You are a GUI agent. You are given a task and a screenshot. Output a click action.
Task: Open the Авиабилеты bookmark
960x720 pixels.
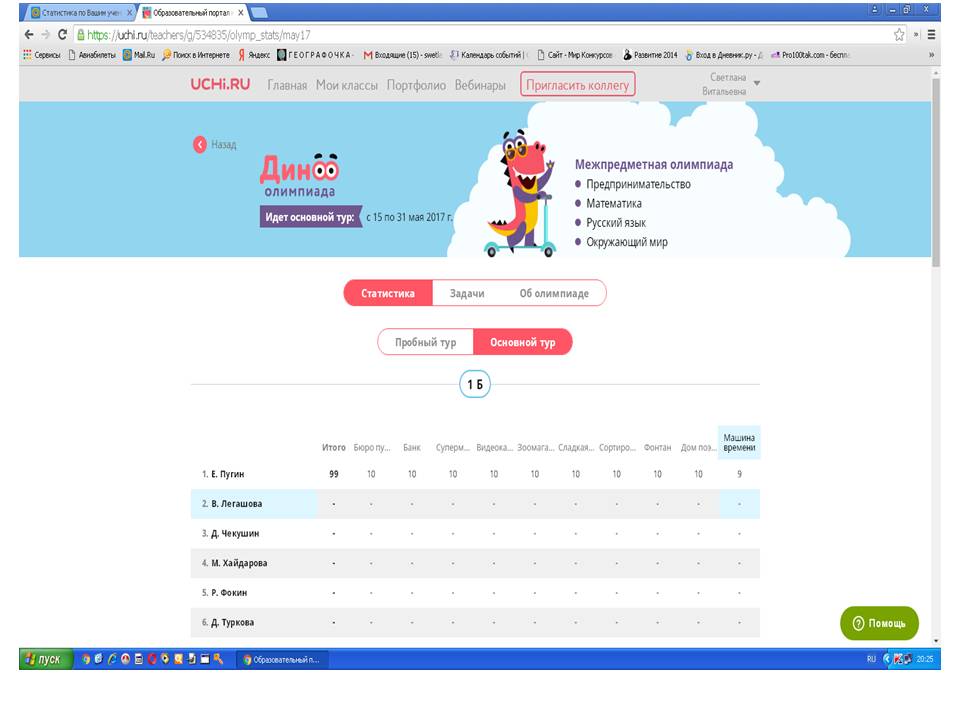[x=92, y=54]
